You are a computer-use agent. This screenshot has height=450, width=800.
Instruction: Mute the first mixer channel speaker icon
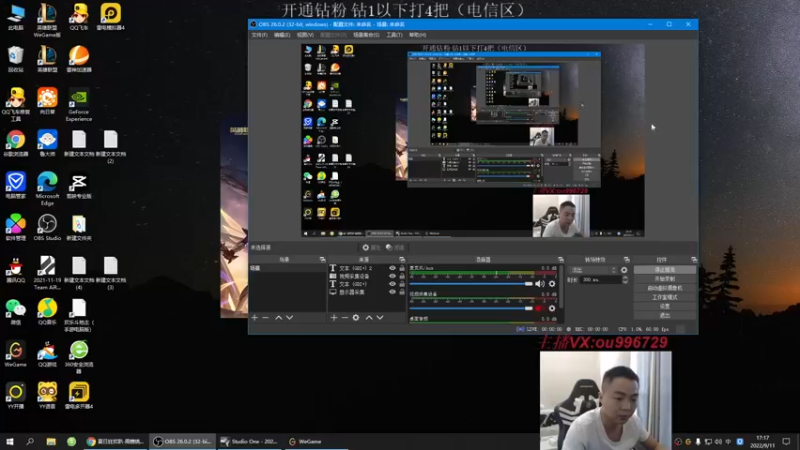(539, 284)
